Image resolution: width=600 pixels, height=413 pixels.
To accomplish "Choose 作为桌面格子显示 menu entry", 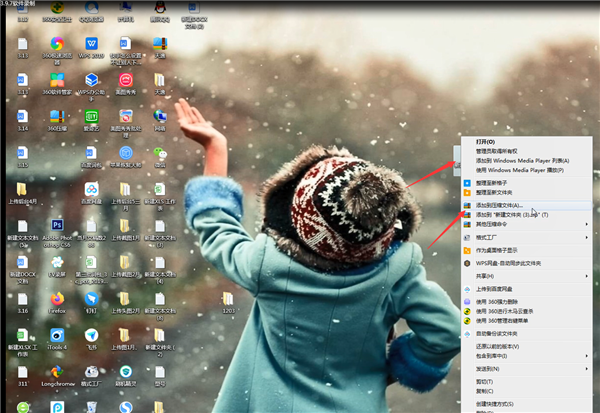I will (527, 250).
